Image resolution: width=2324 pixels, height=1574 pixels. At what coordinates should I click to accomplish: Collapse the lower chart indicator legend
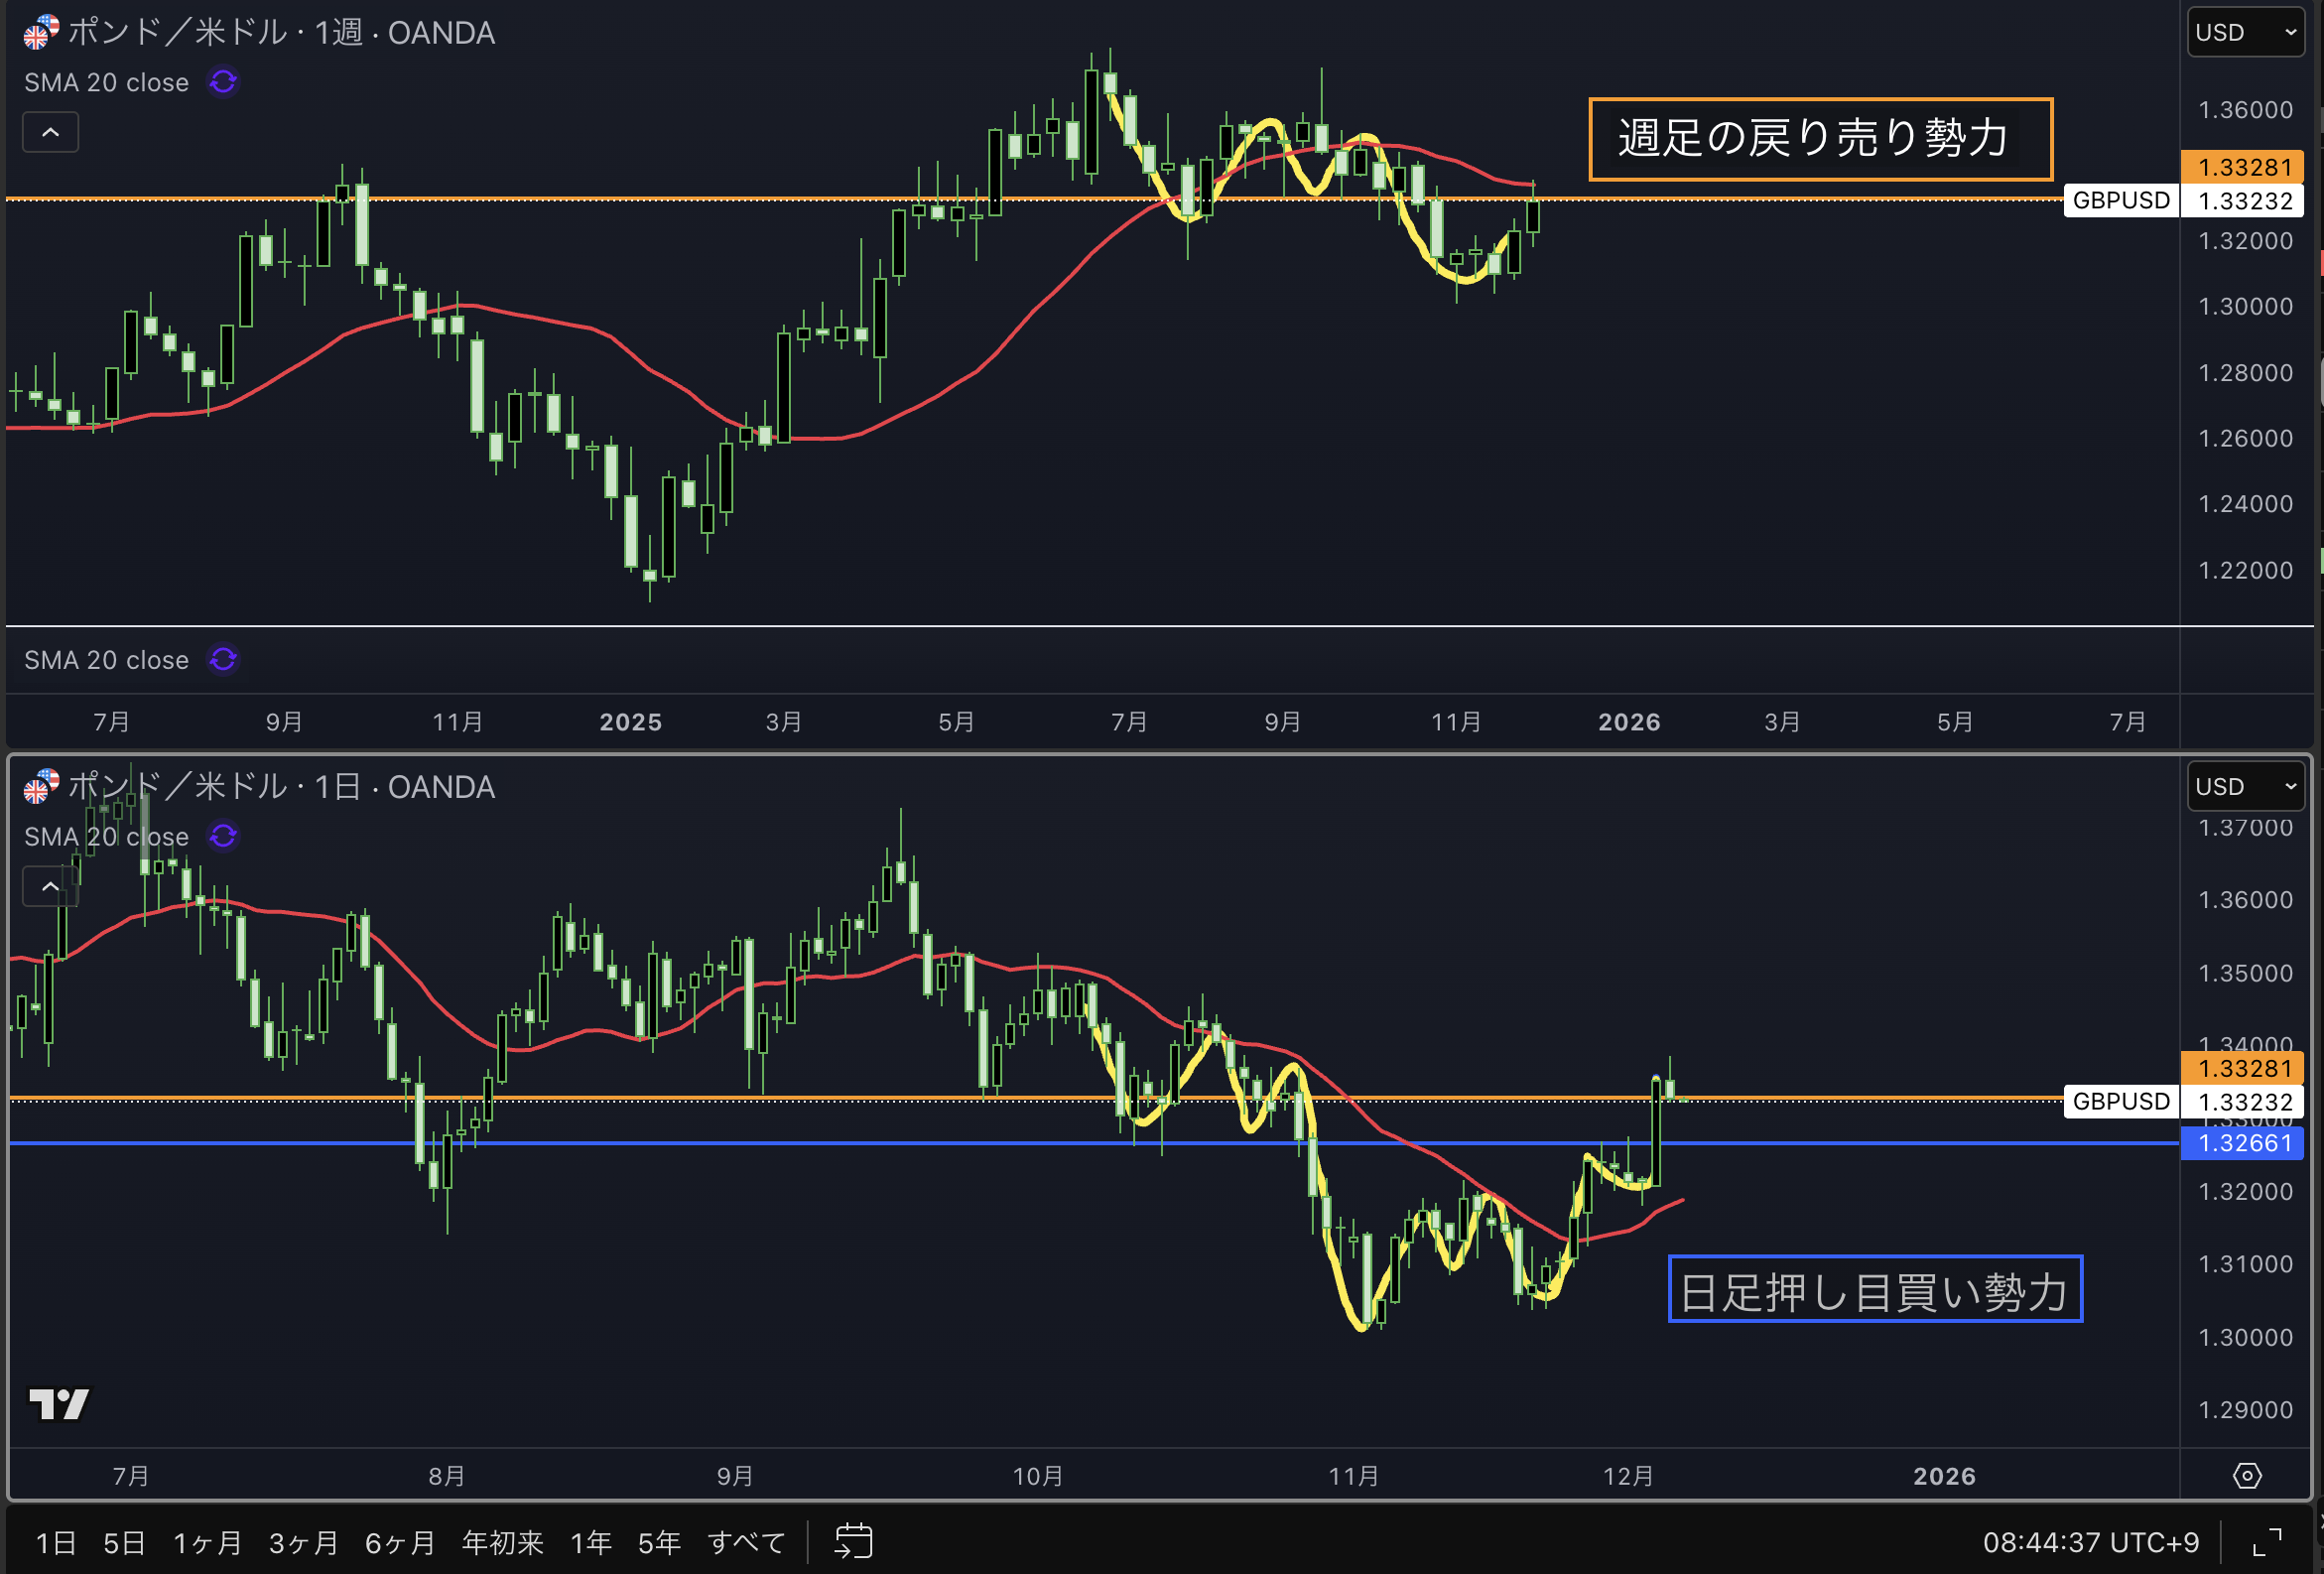[x=50, y=886]
